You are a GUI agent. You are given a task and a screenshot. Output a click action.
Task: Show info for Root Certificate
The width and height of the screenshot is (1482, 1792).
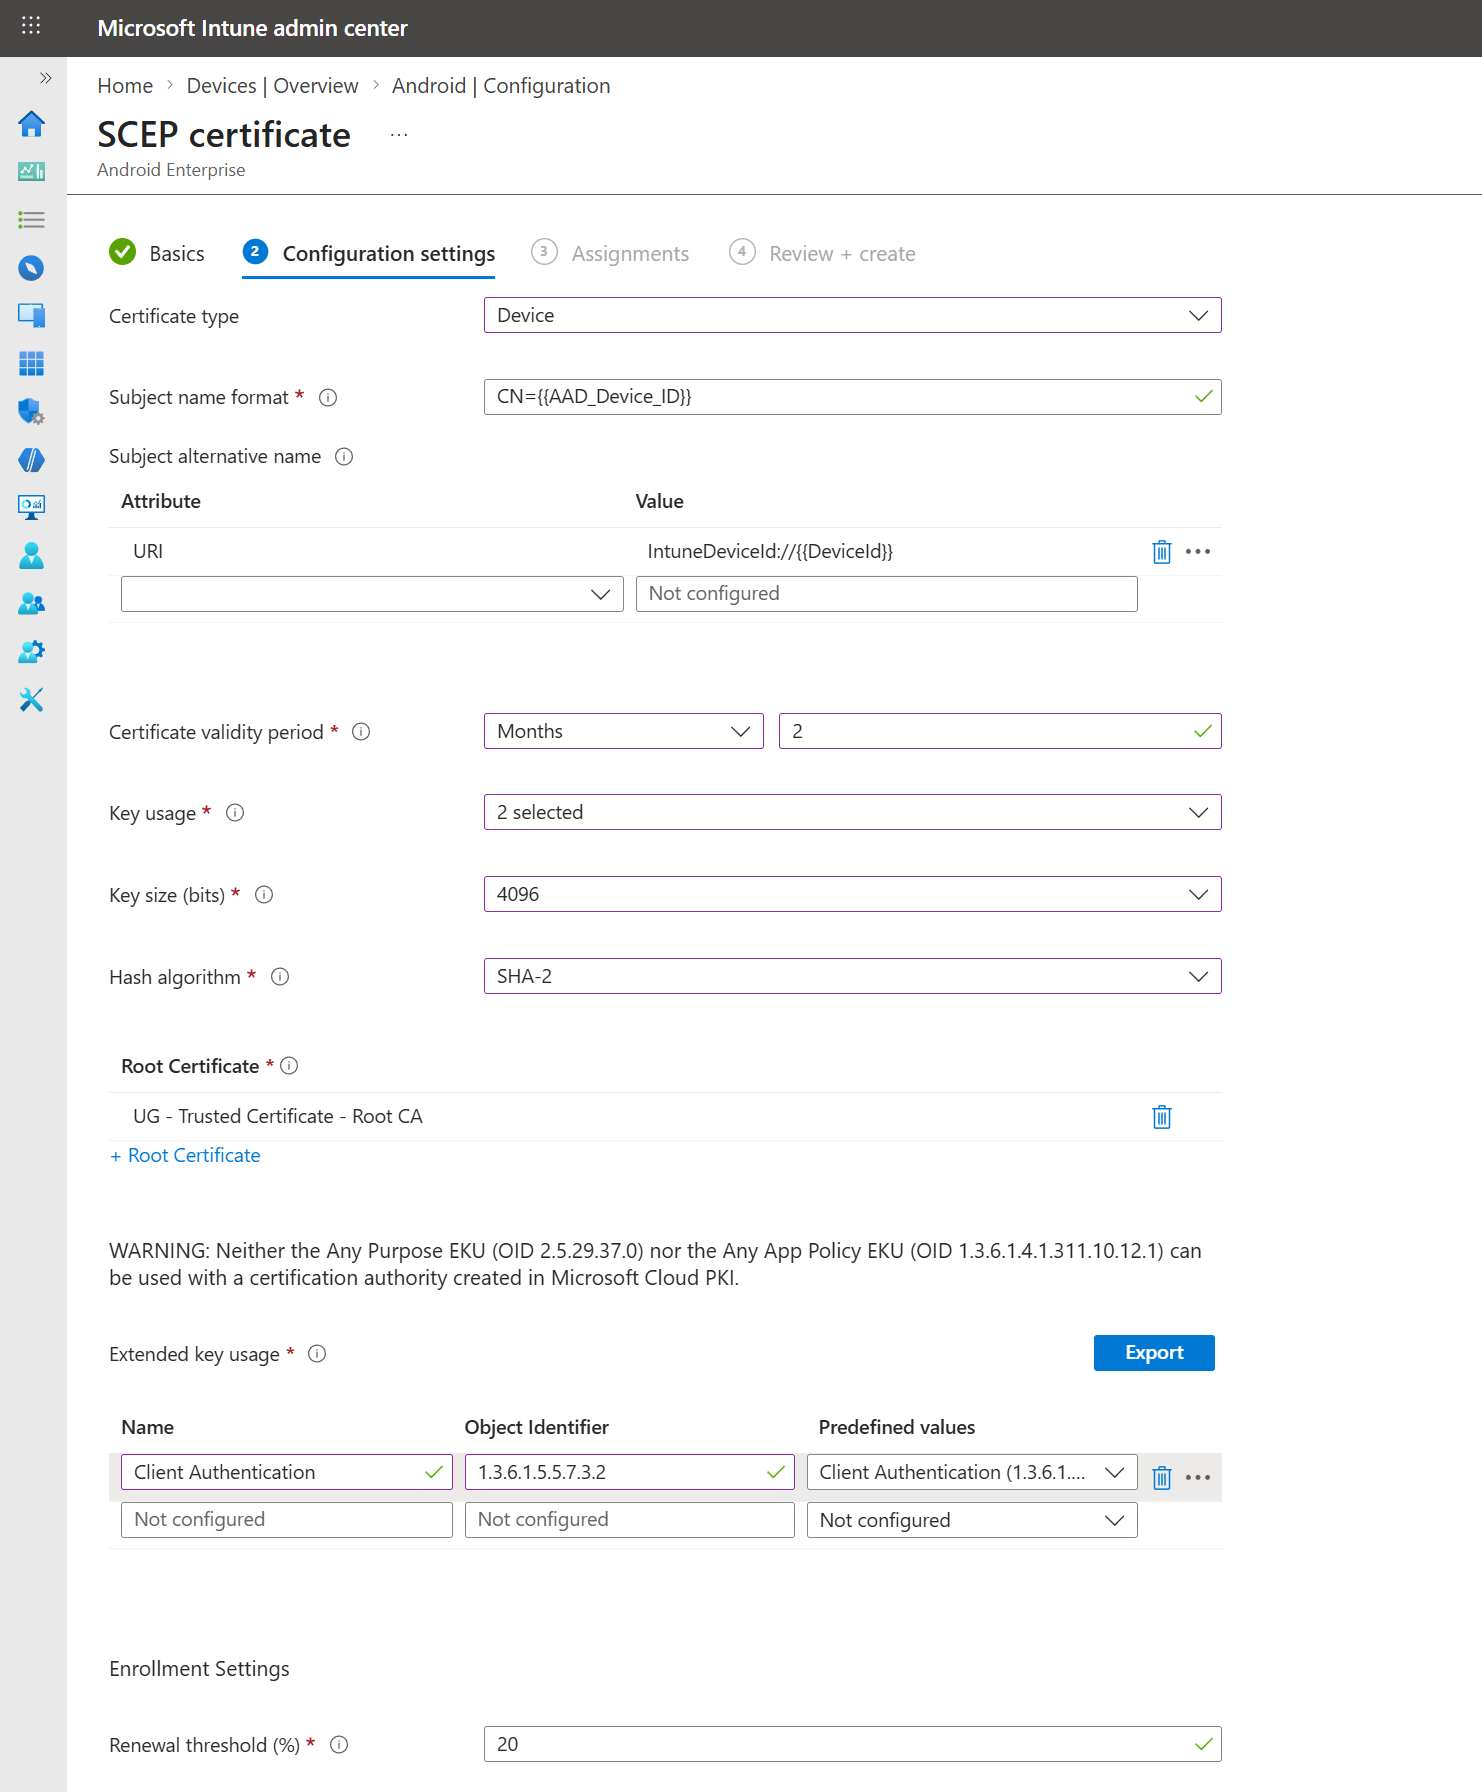(289, 1066)
